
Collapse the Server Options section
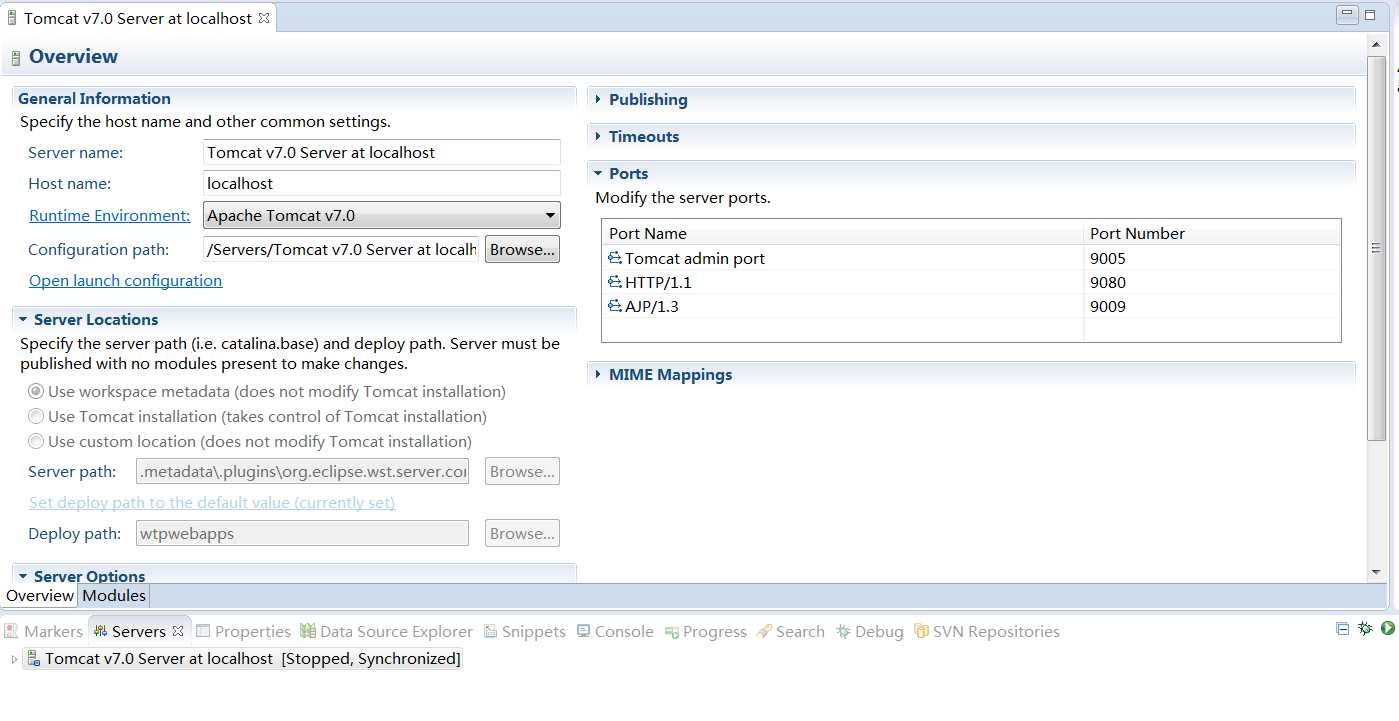coord(23,576)
